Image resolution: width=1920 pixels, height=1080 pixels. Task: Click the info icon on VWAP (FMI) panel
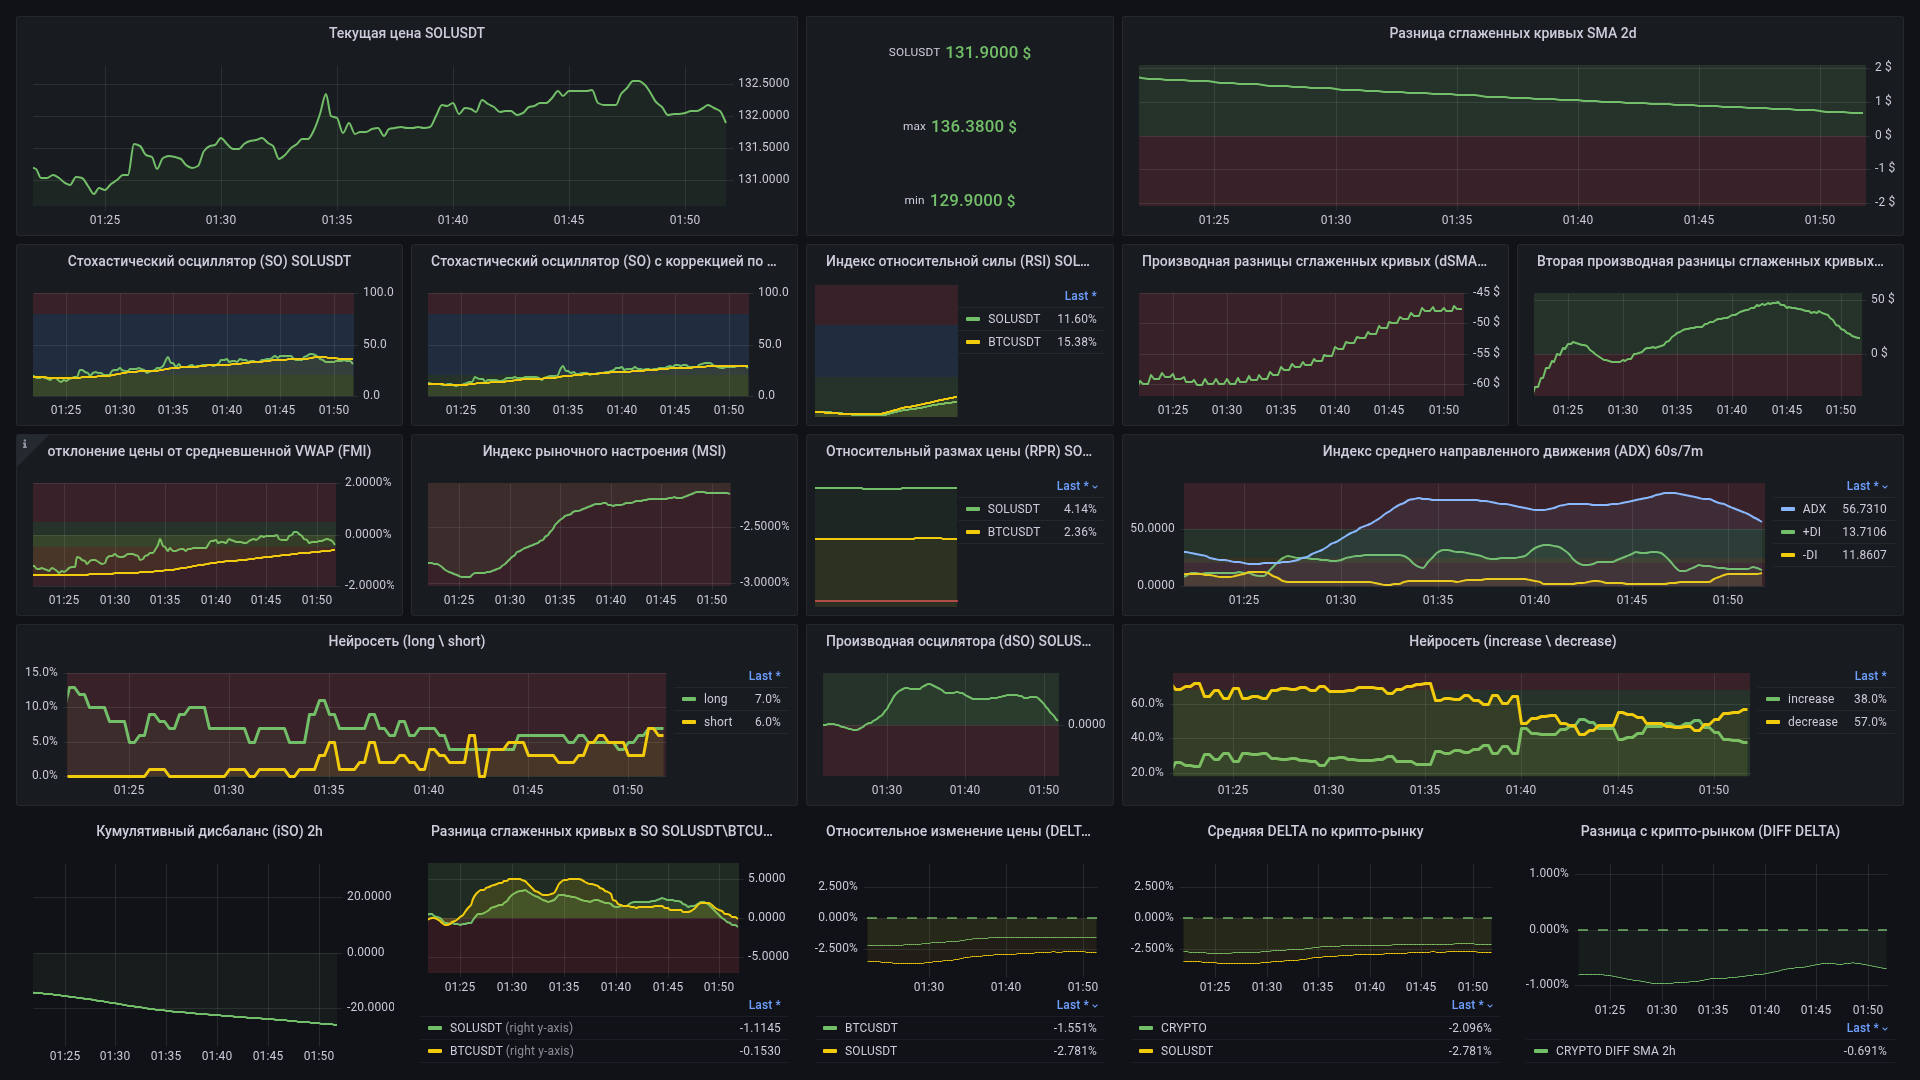[25, 444]
